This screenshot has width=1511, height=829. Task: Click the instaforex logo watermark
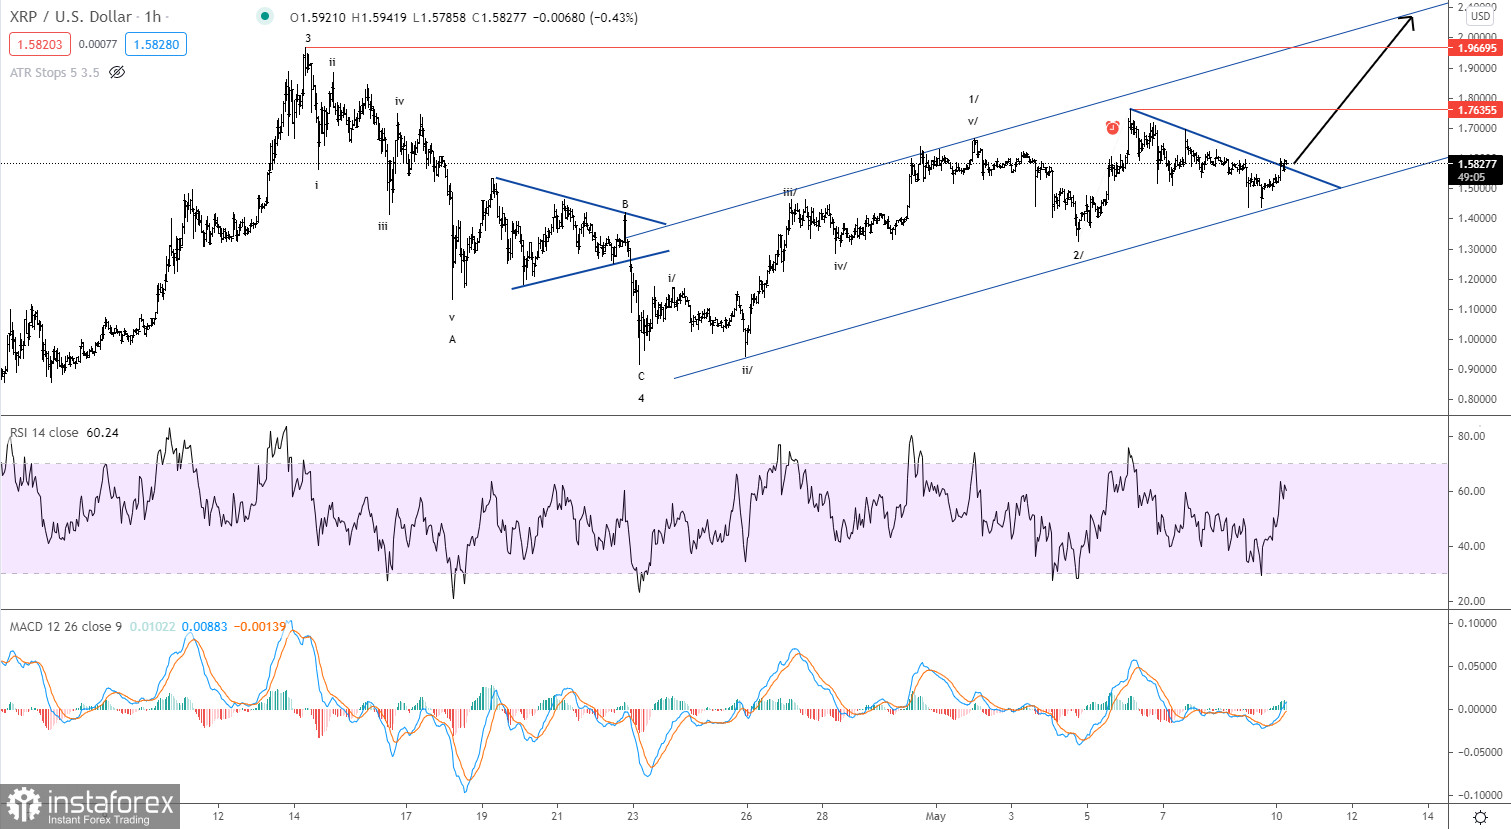point(90,806)
